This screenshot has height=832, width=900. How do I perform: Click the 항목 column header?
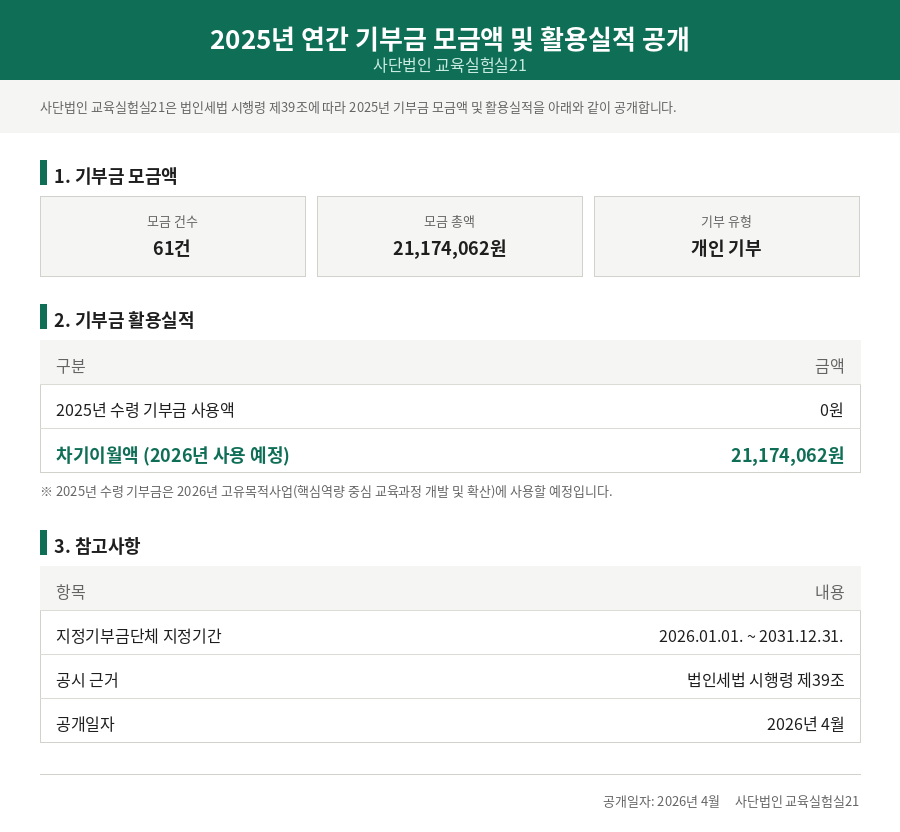point(71,592)
